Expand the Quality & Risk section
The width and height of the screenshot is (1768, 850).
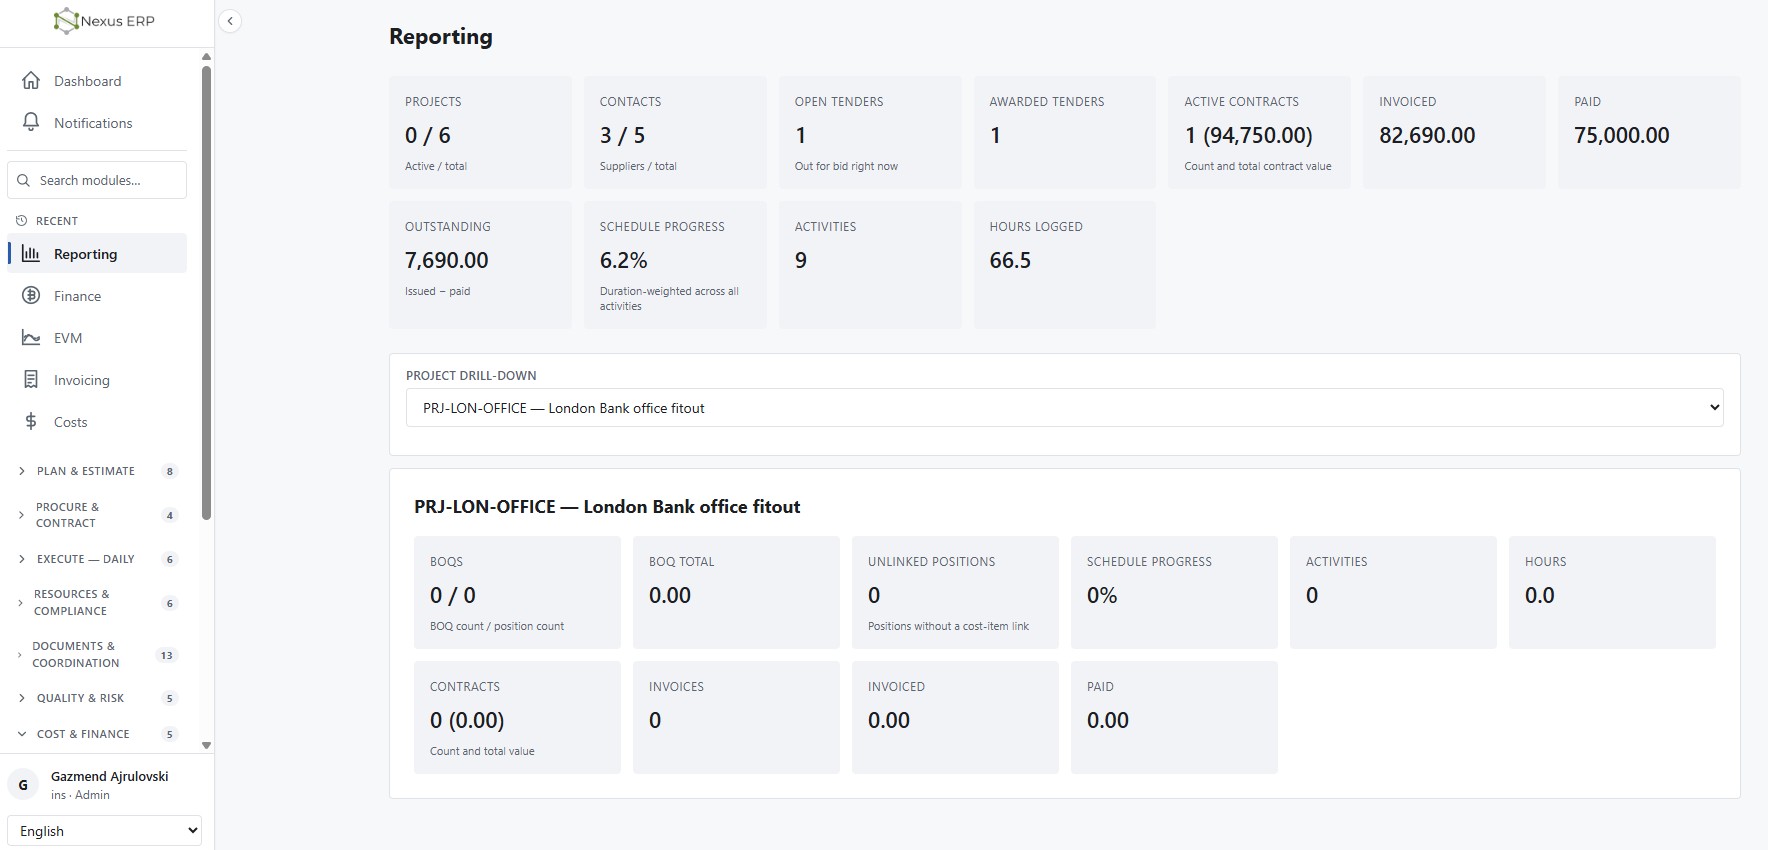point(96,698)
